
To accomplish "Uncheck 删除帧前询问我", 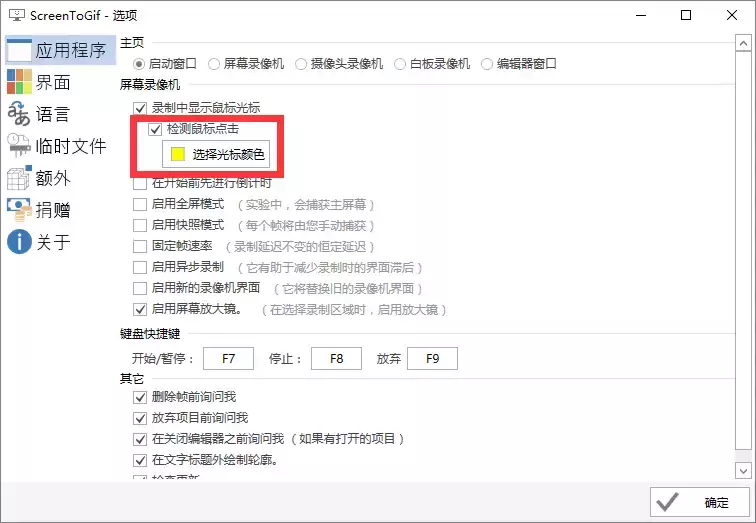I will (x=140, y=397).
